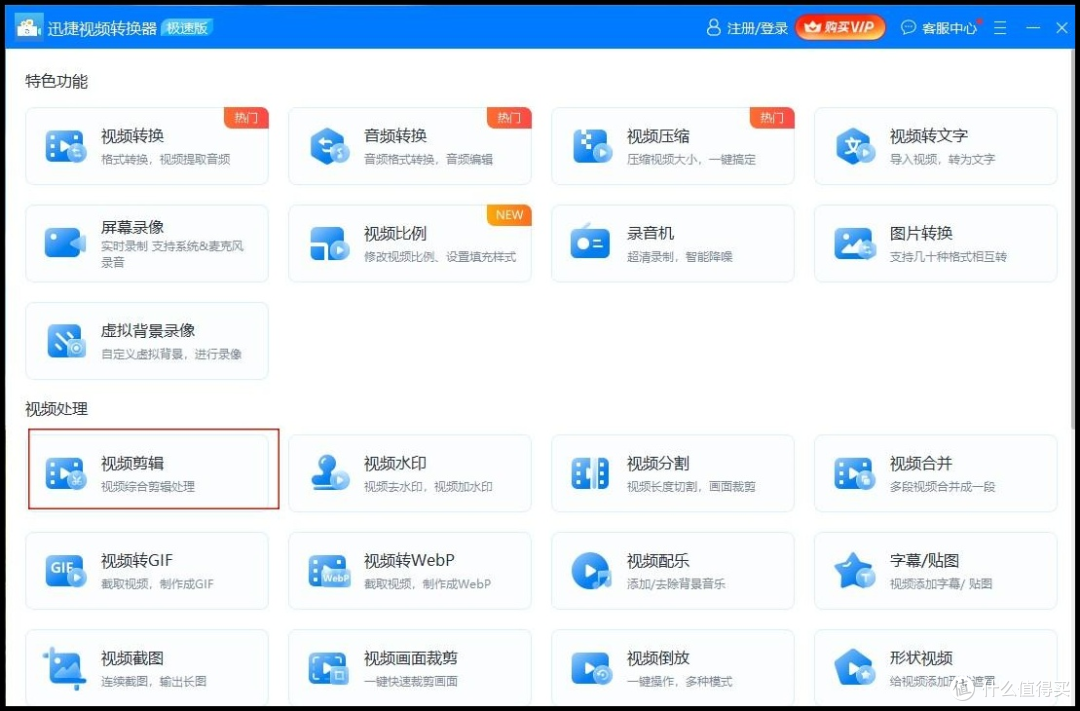
Task: Click the 视频剪辑 scissors film icon
Action: point(65,473)
